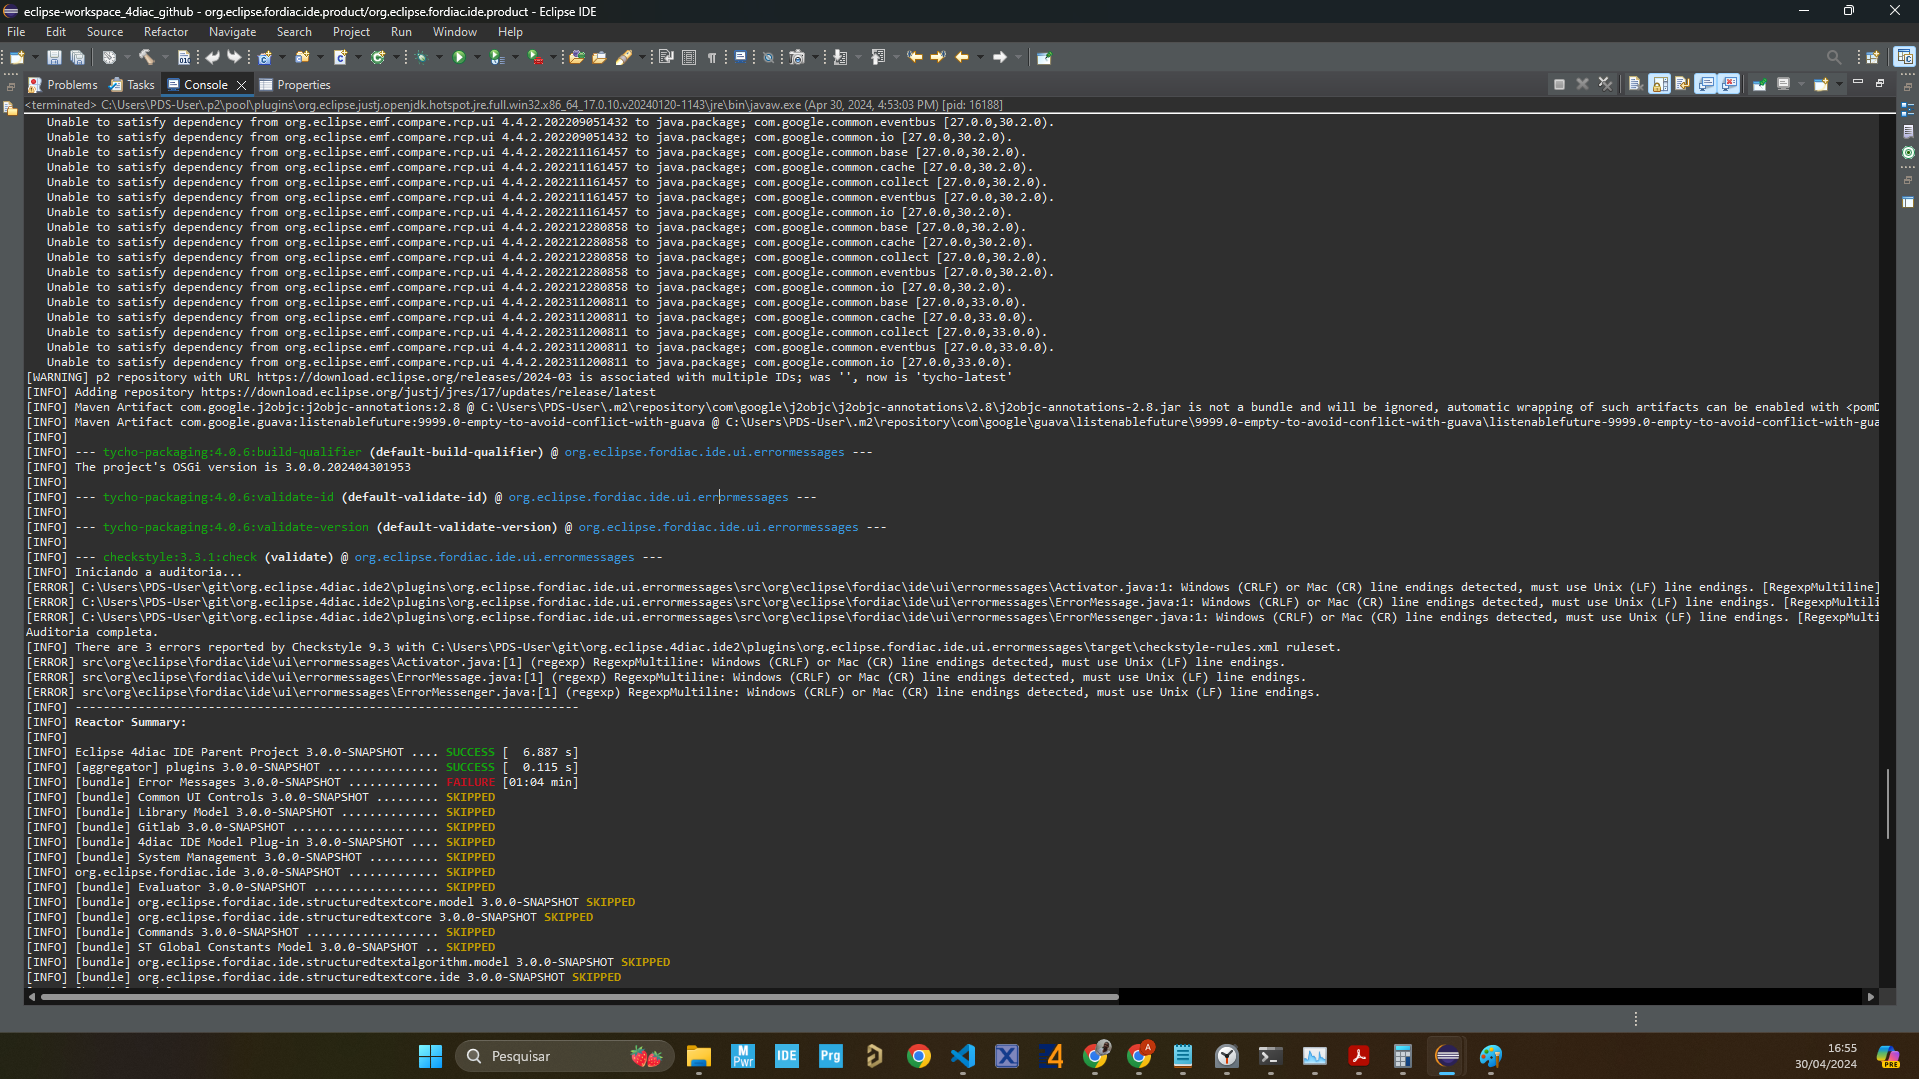The image size is (1919, 1079).
Task: Open the Forward navigation history dropdown
Action: click(1019, 57)
